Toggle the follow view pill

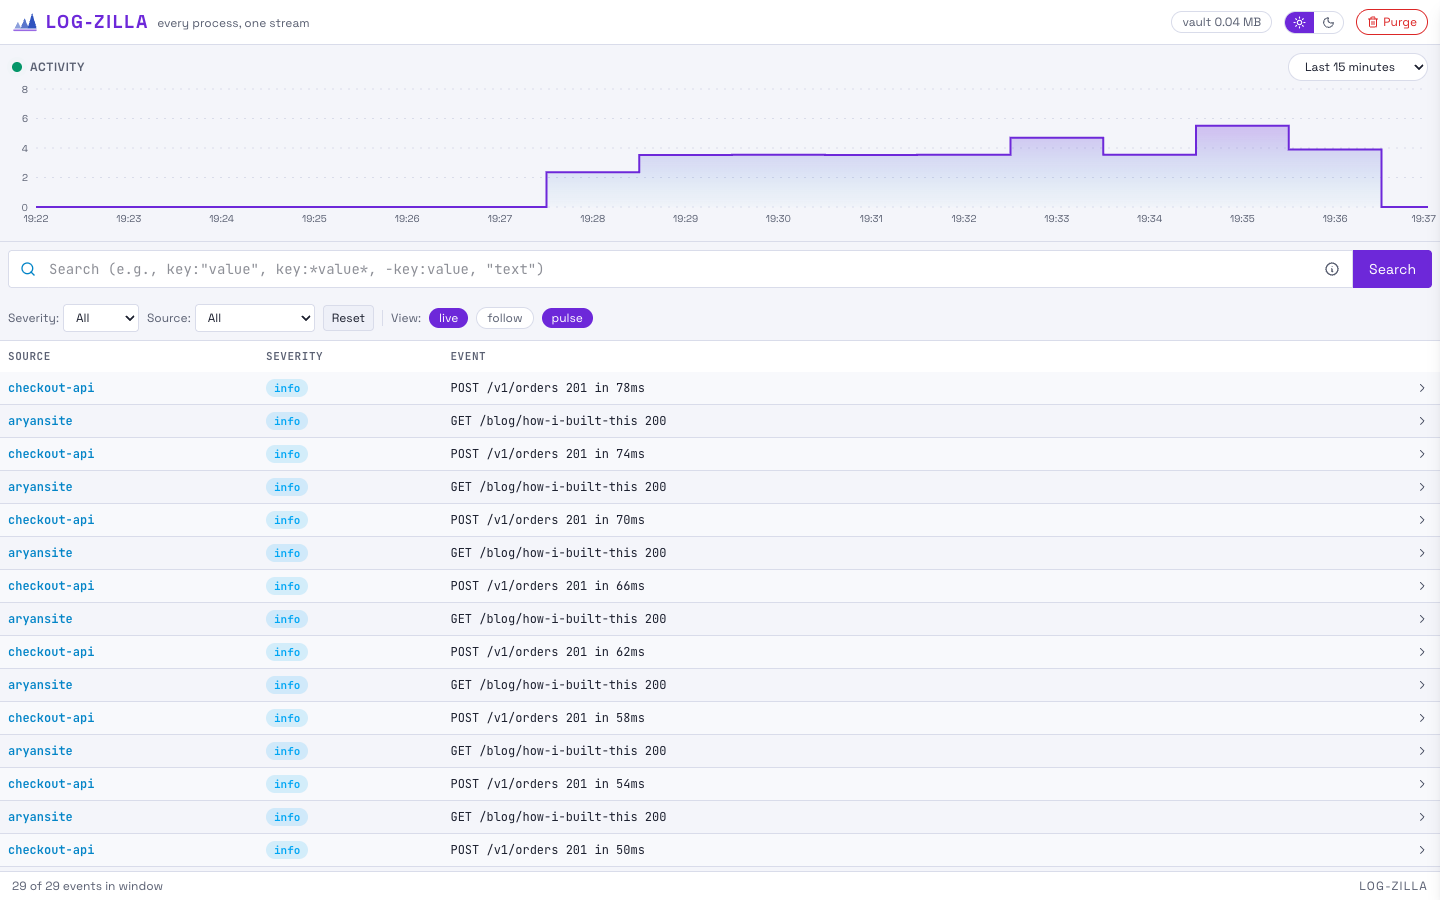point(505,318)
